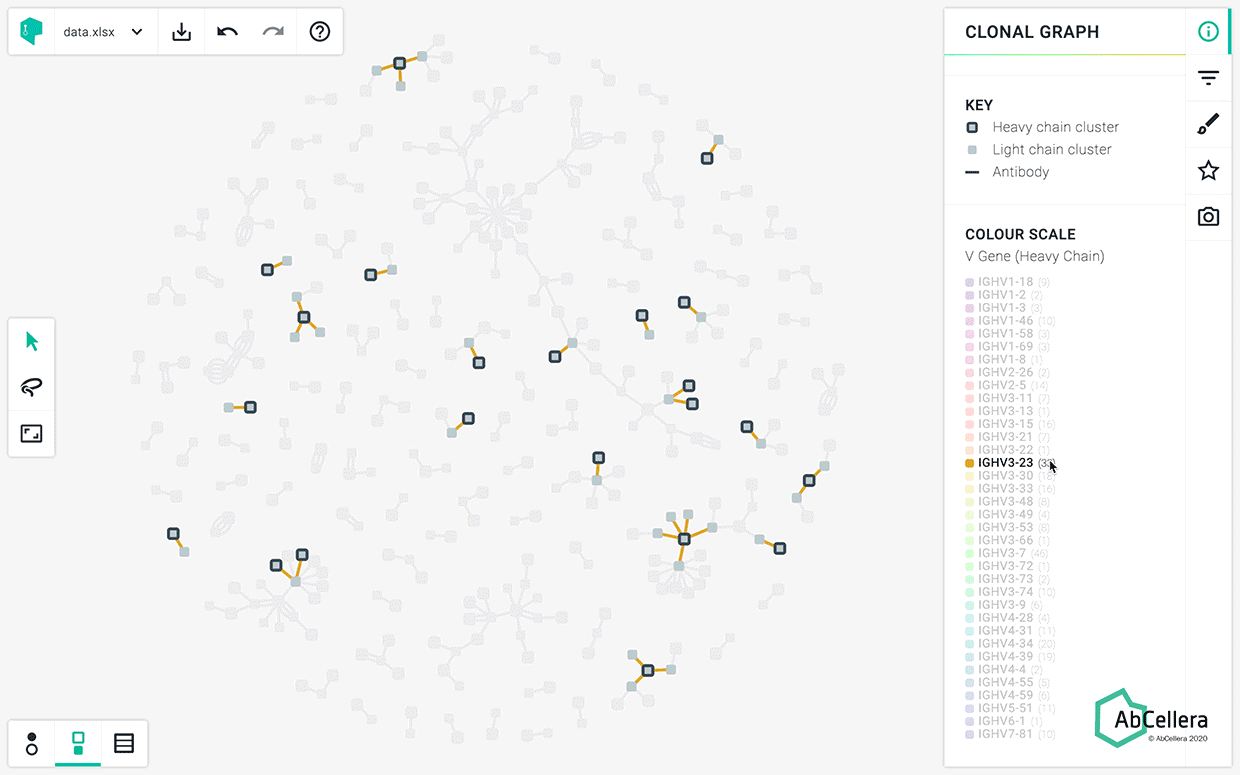Screen dimensions: 1240x775
Task: Switch to the circle nodes view
Action: 32,743
